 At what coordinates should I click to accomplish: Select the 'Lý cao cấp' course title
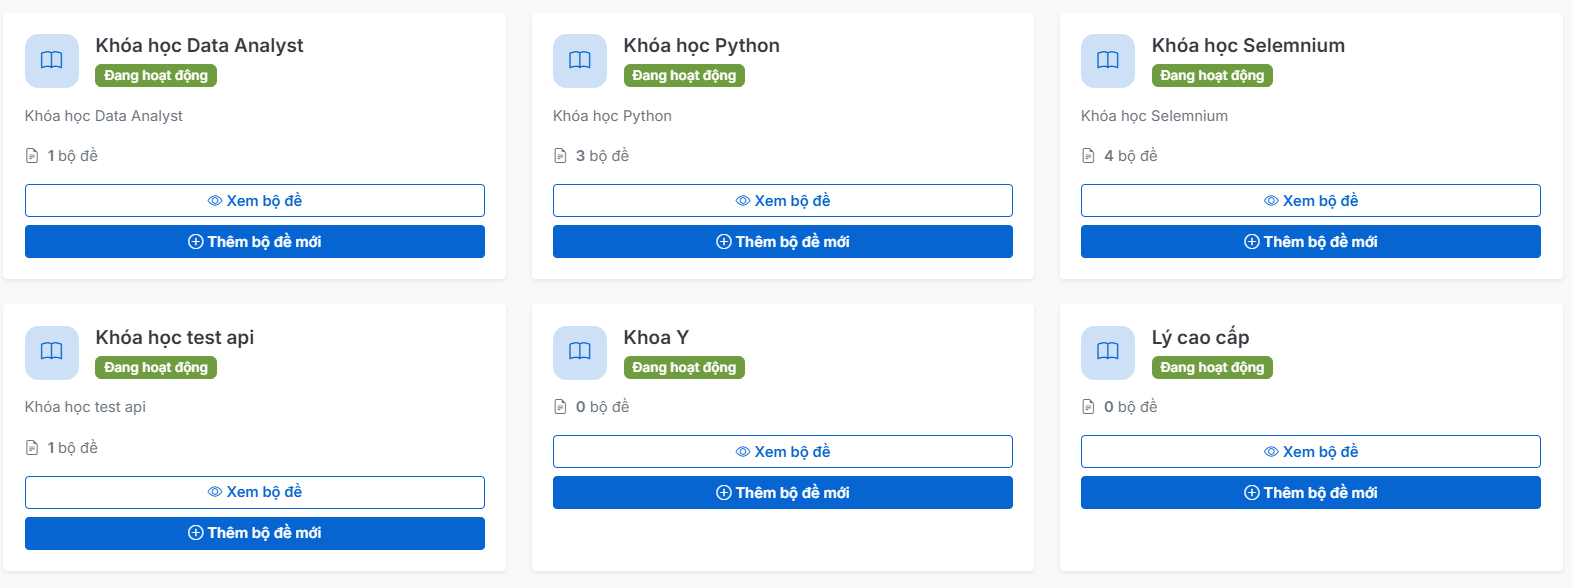[1200, 338]
